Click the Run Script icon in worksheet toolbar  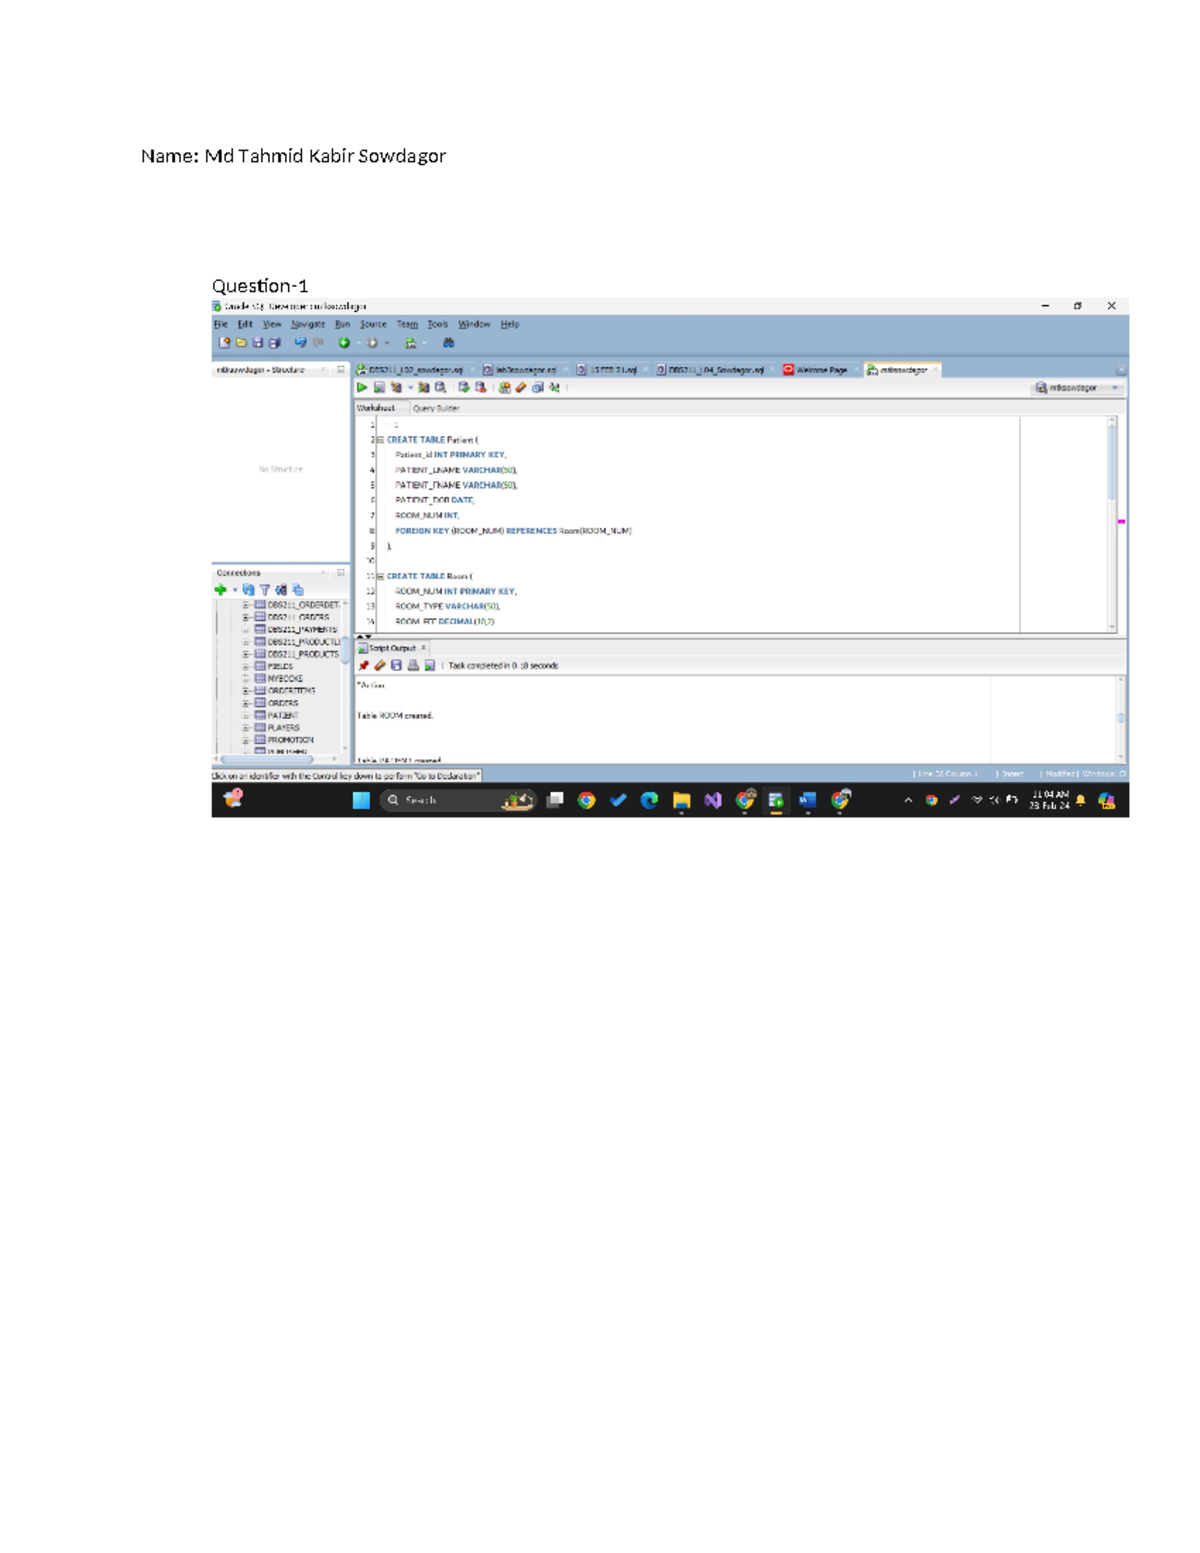[379, 388]
